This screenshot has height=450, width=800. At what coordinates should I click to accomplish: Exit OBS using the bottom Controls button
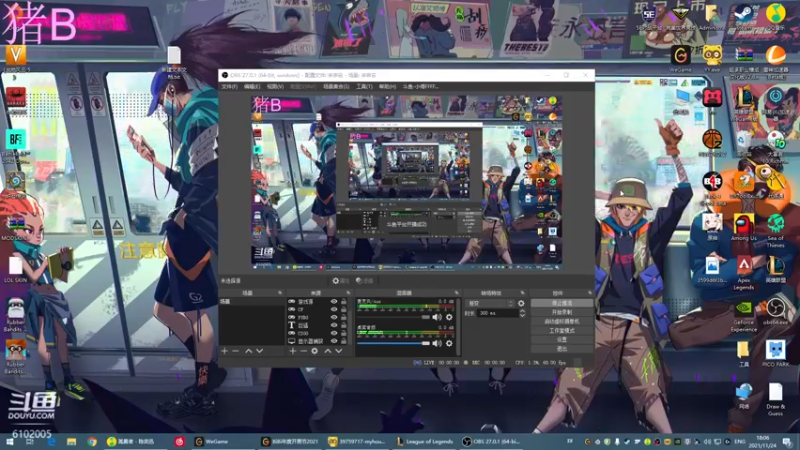[562, 349]
